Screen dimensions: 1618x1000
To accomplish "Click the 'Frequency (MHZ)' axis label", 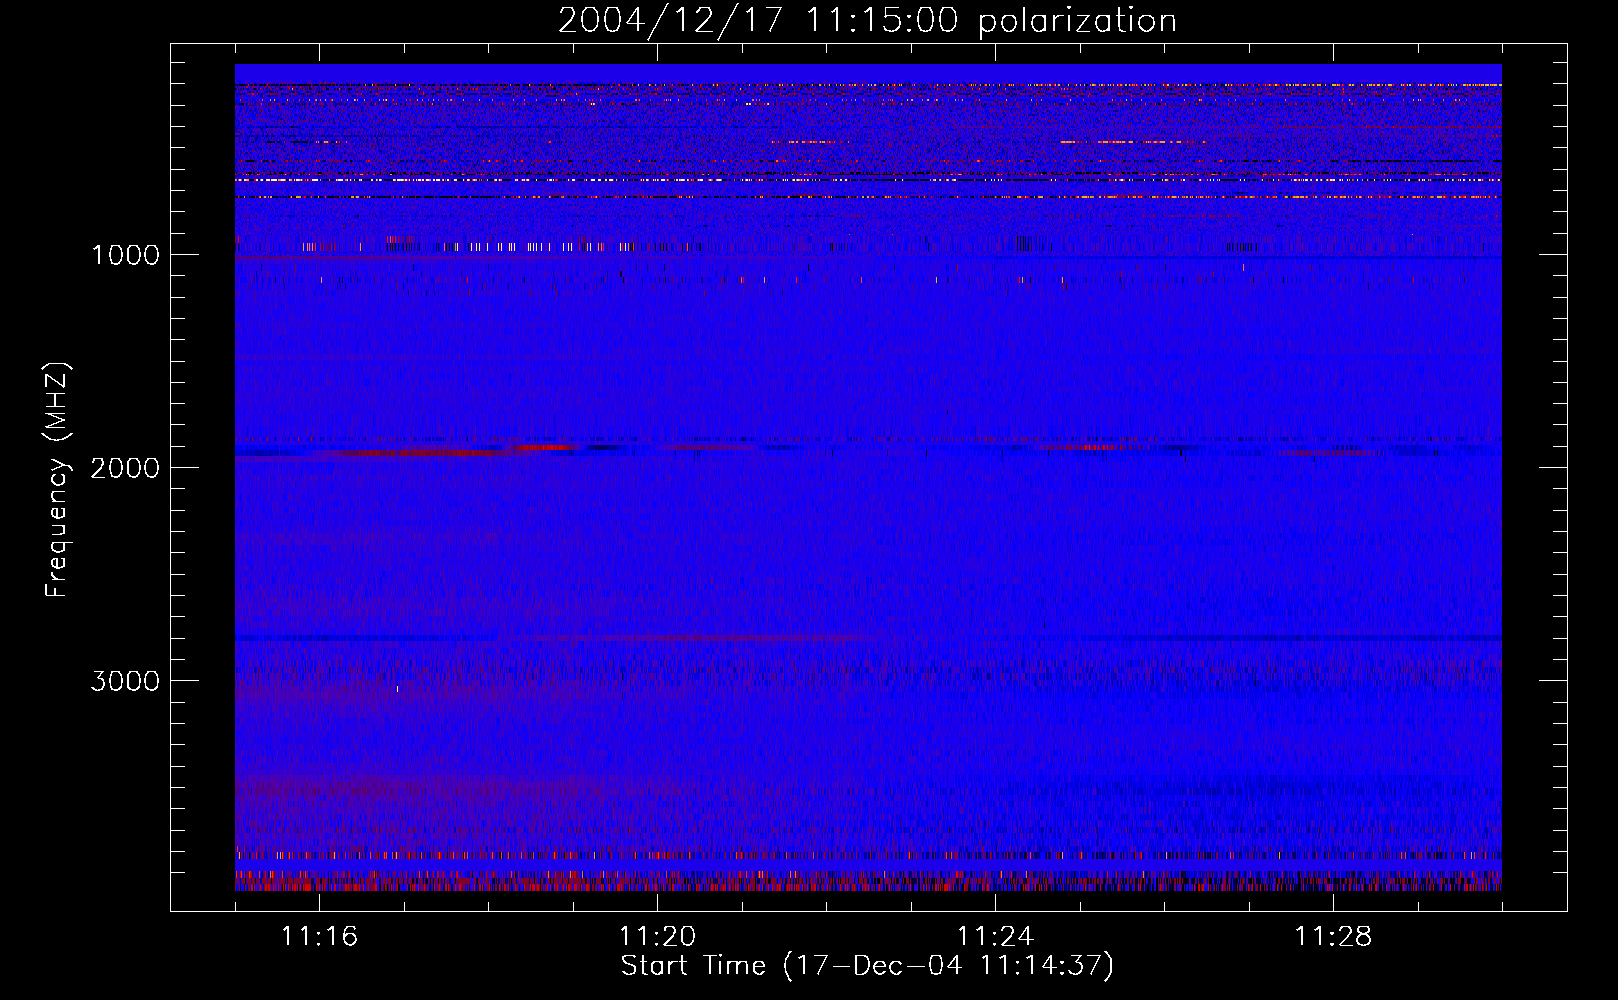I will click(x=58, y=479).
